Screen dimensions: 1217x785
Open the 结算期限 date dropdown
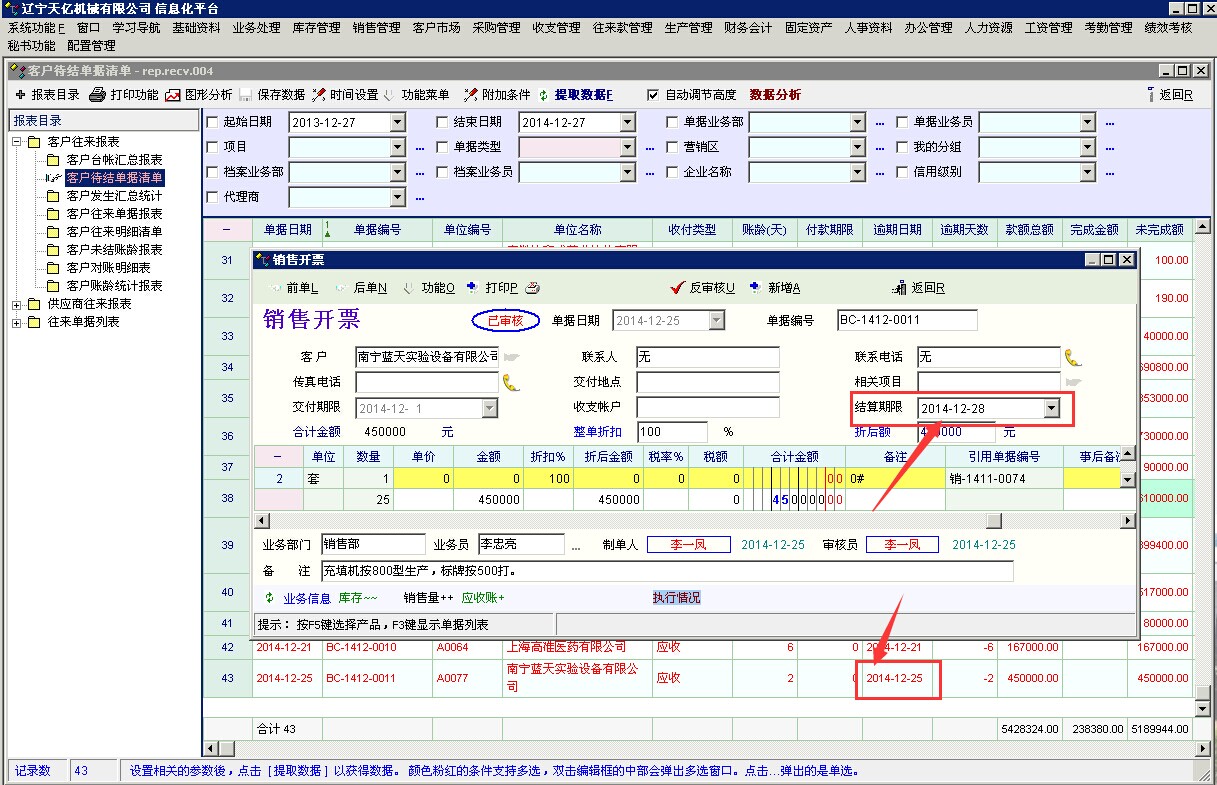coord(1051,408)
